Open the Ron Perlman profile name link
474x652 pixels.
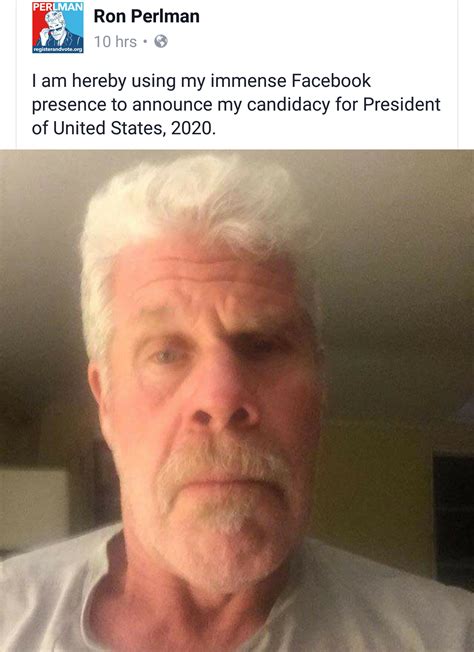click(146, 16)
